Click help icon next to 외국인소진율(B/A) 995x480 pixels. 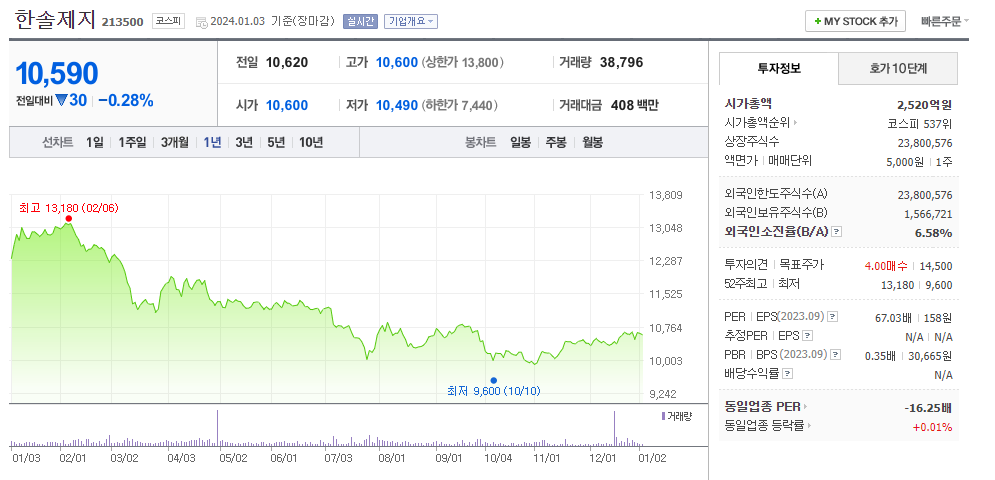836,232
